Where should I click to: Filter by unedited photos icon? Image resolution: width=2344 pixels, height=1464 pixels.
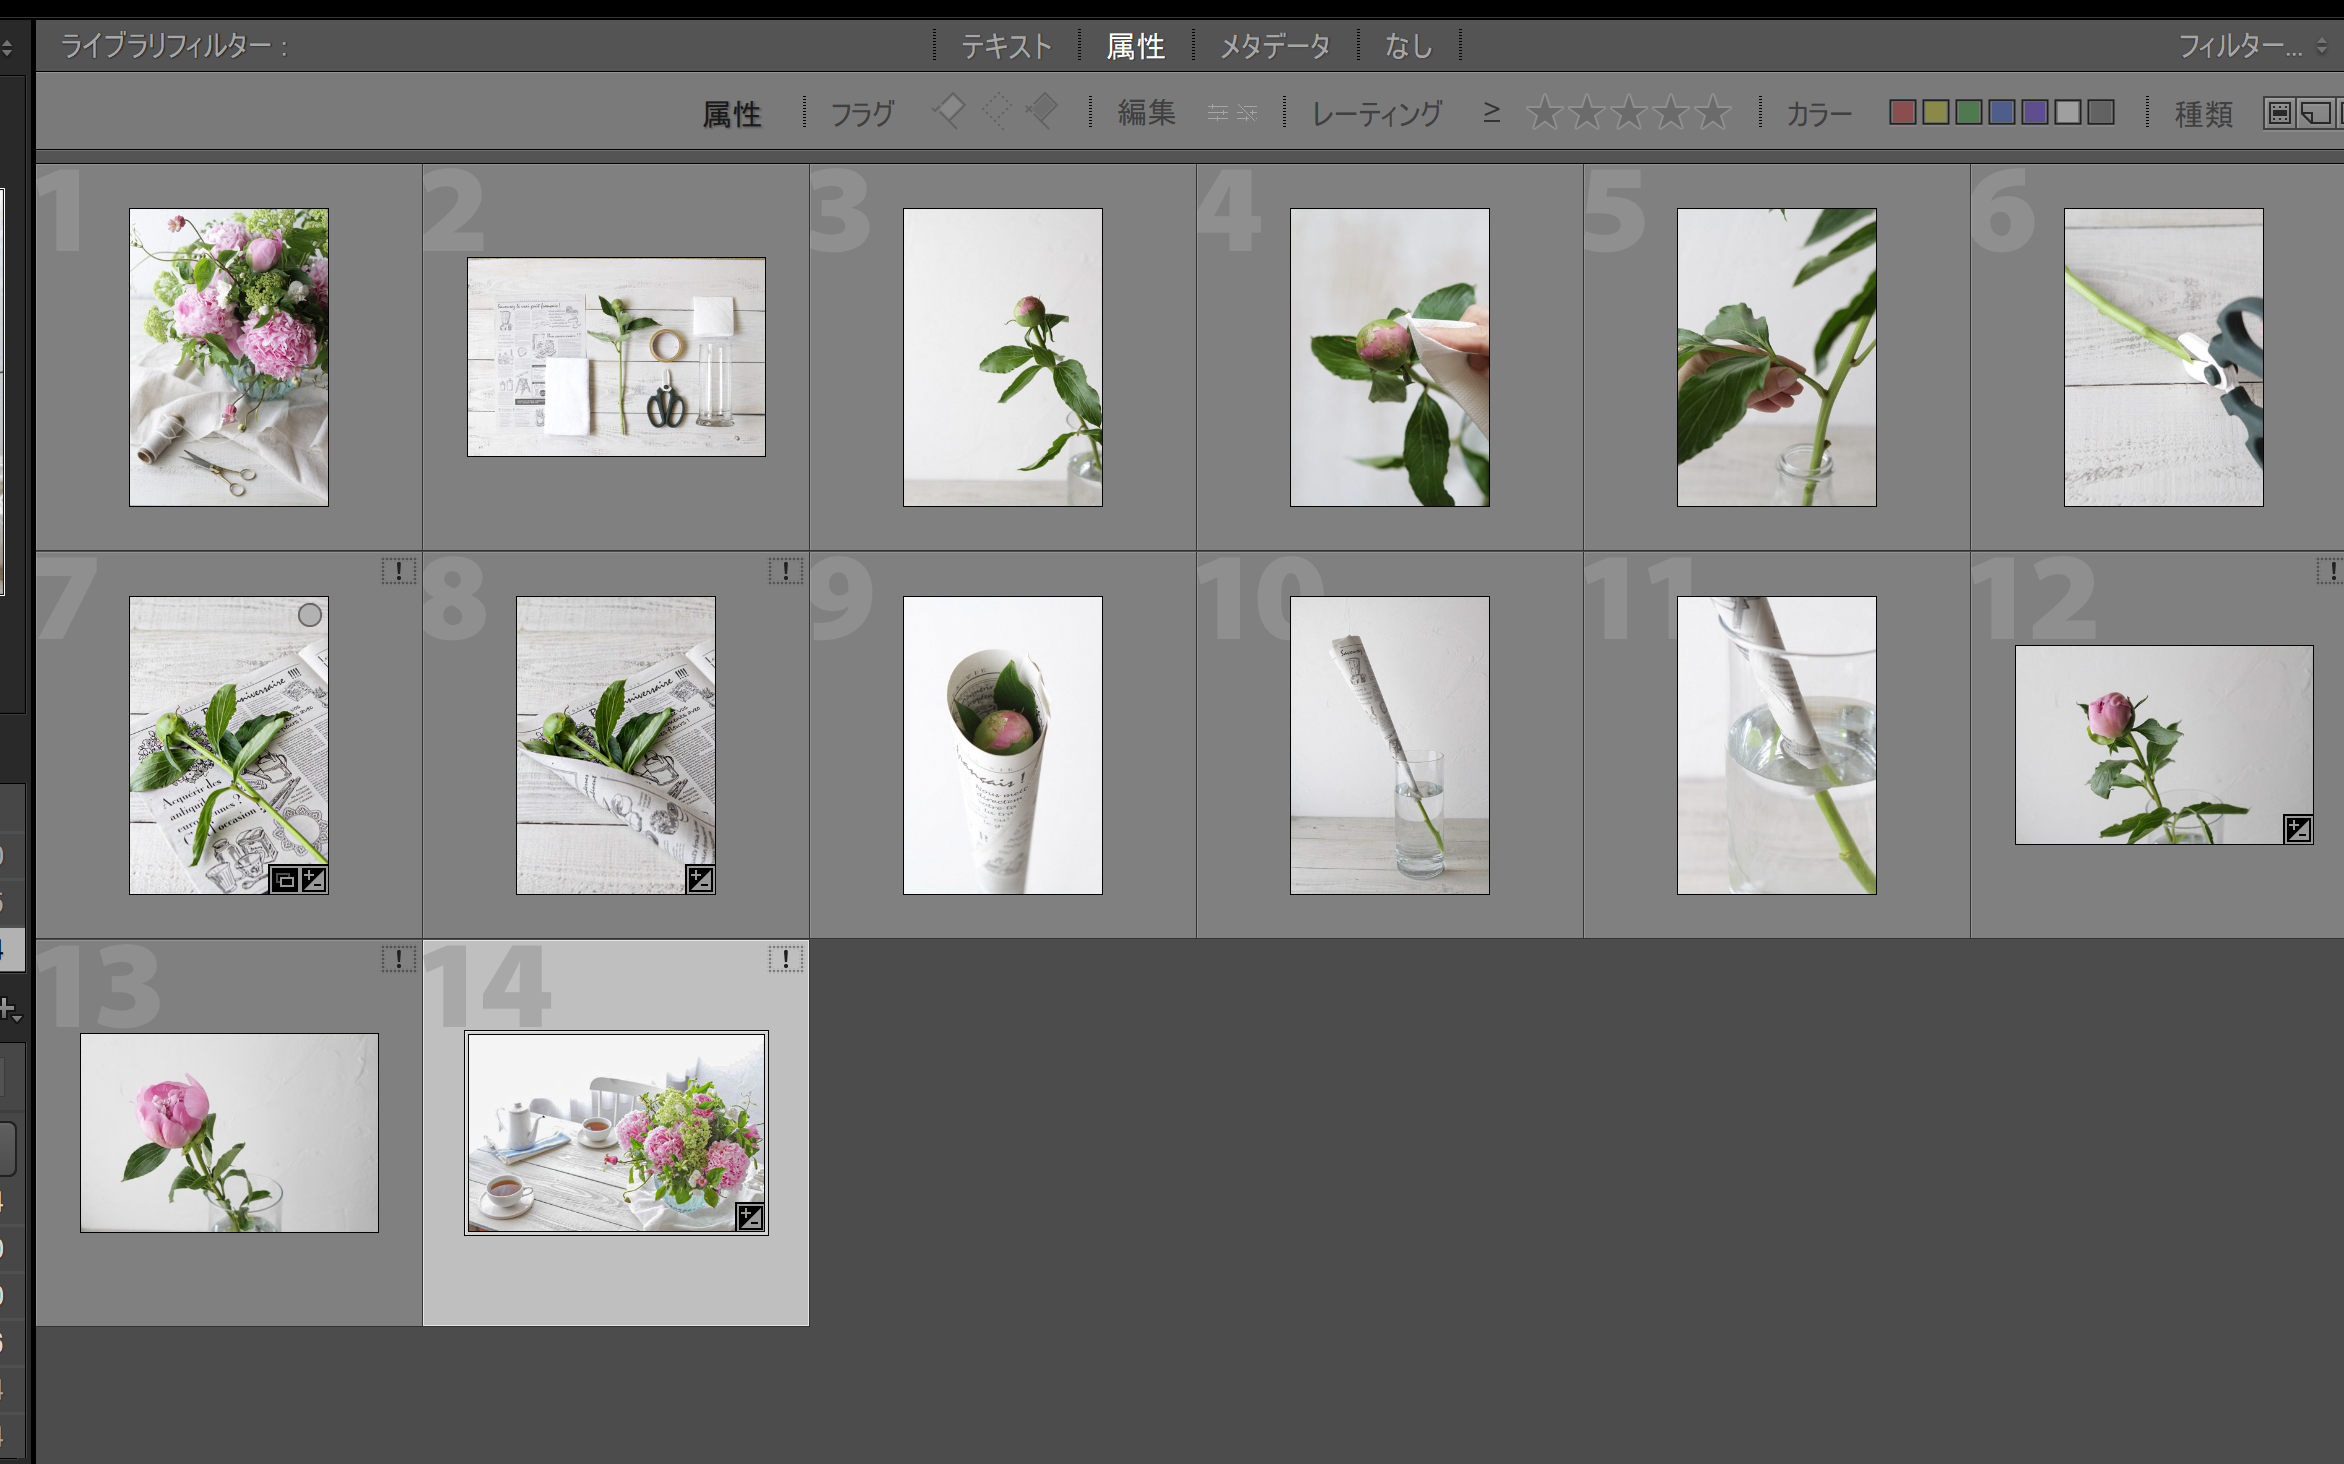tap(1247, 113)
